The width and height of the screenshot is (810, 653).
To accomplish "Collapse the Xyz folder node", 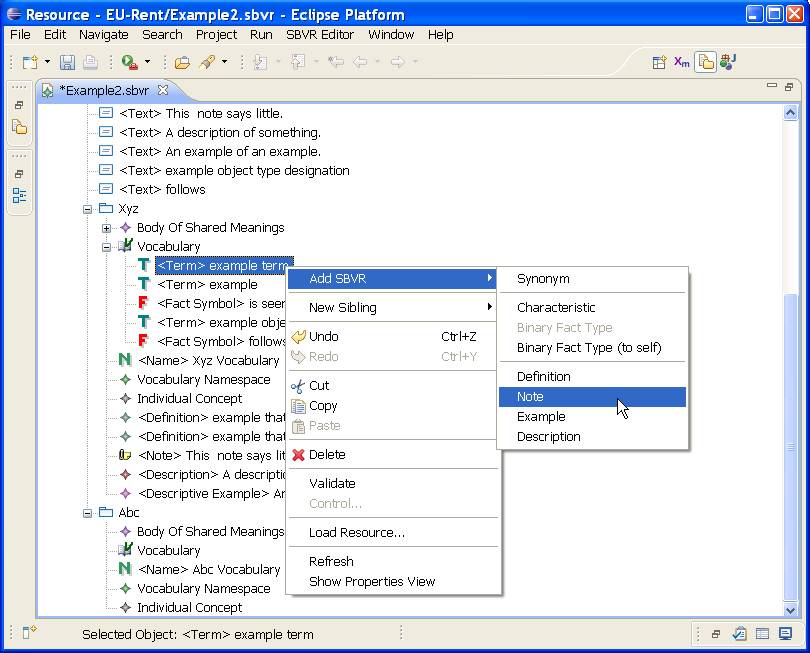I will 87,209.
